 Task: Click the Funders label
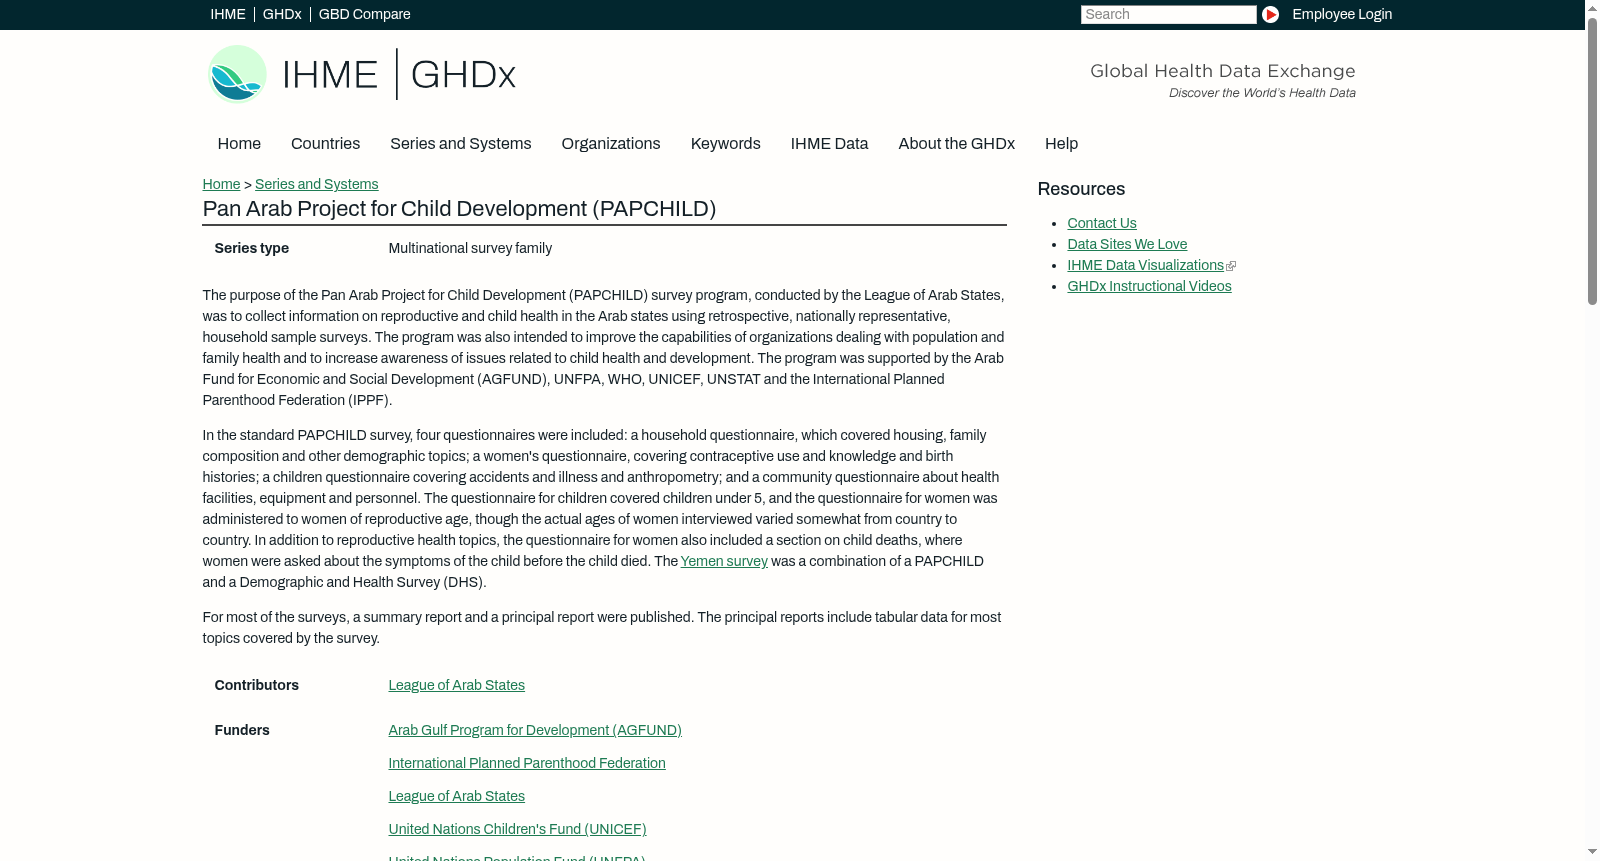pyautogui.click(x=242, y=730)
